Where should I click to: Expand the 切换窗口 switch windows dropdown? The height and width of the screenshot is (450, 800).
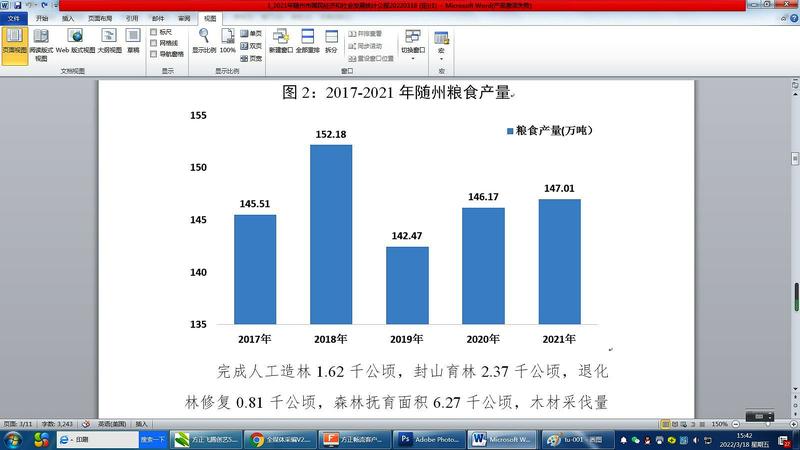coord(413,44)
